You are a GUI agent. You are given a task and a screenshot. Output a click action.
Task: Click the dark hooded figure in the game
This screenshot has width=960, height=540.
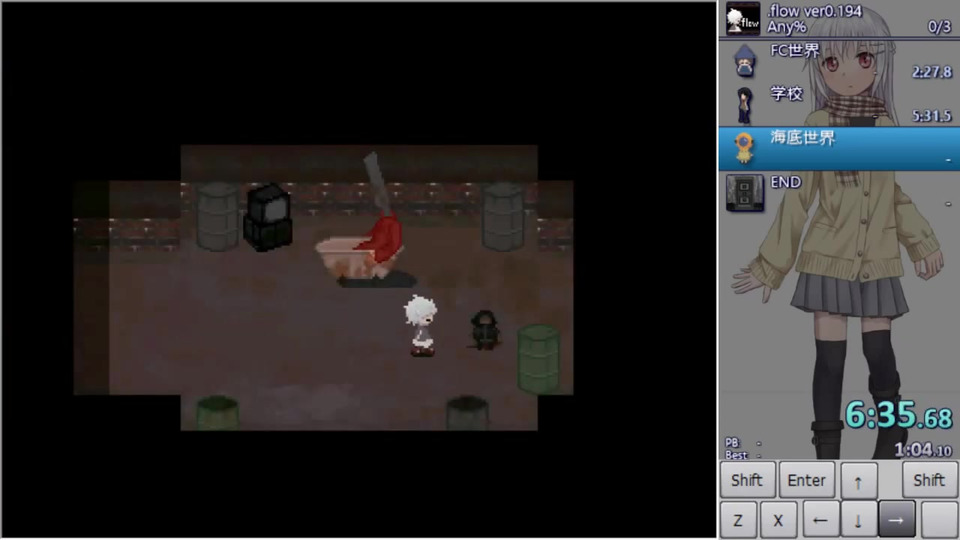pos(485,330)
